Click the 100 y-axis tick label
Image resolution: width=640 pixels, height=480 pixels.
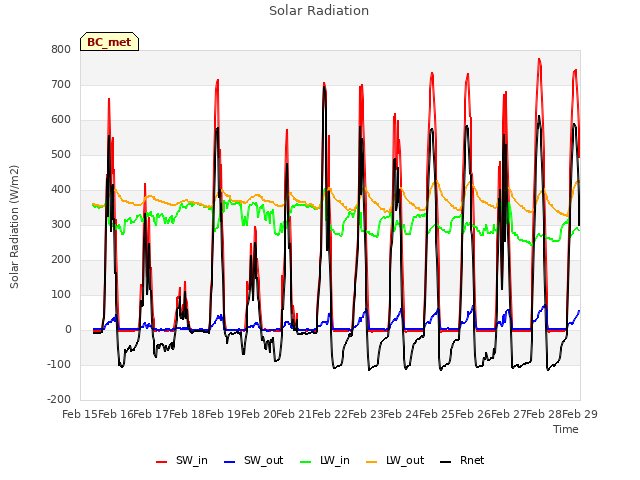pyautogui.click(x=61, y=295)
